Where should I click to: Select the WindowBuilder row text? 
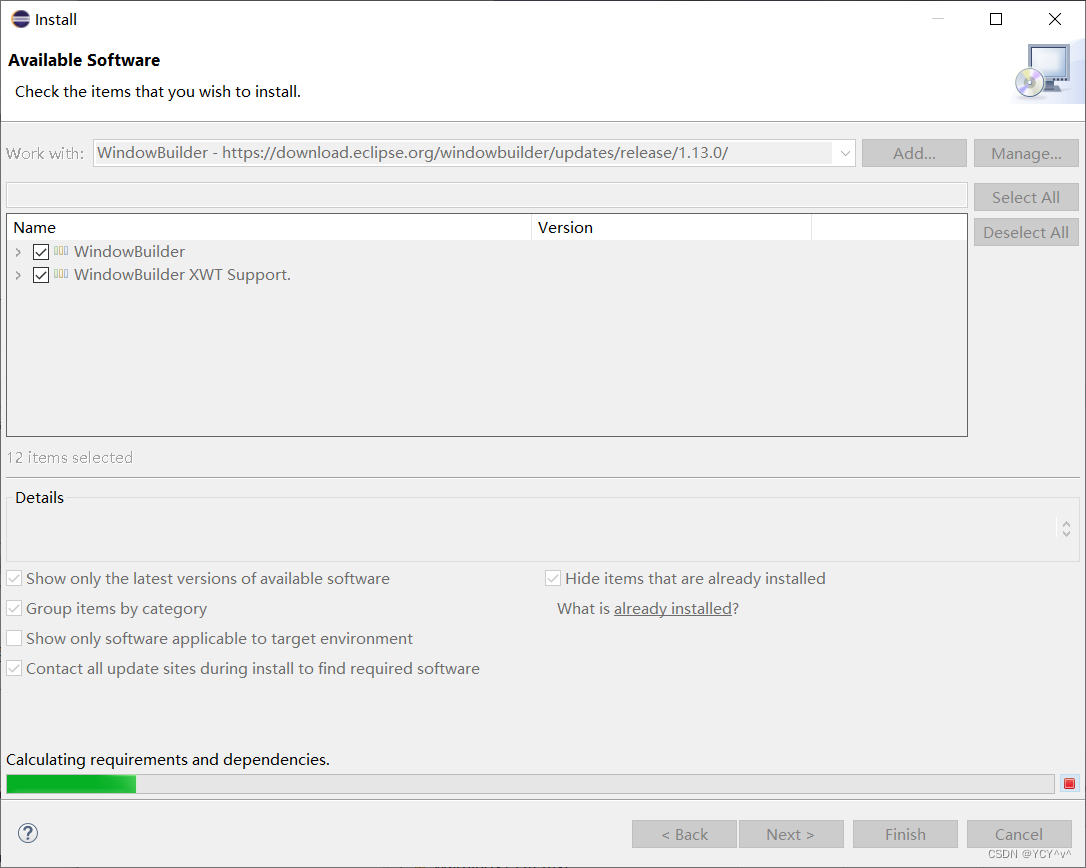(130, 251)
